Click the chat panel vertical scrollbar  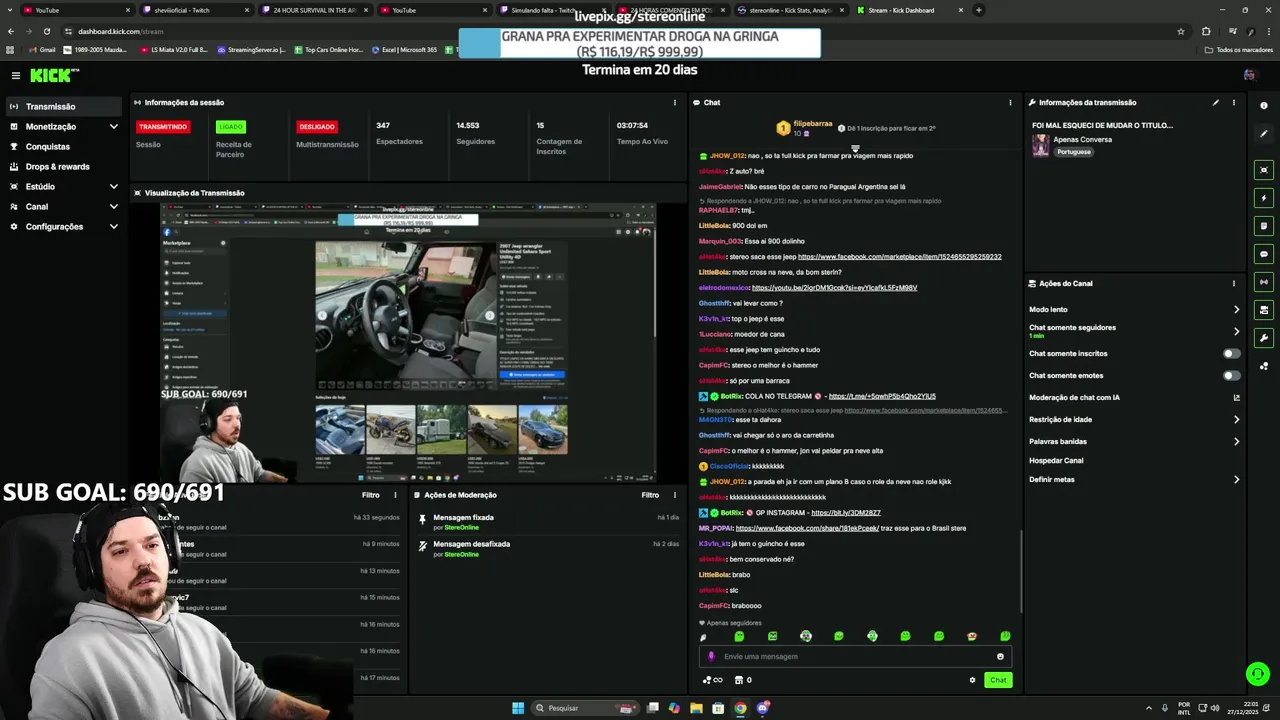pos(1020,570)
